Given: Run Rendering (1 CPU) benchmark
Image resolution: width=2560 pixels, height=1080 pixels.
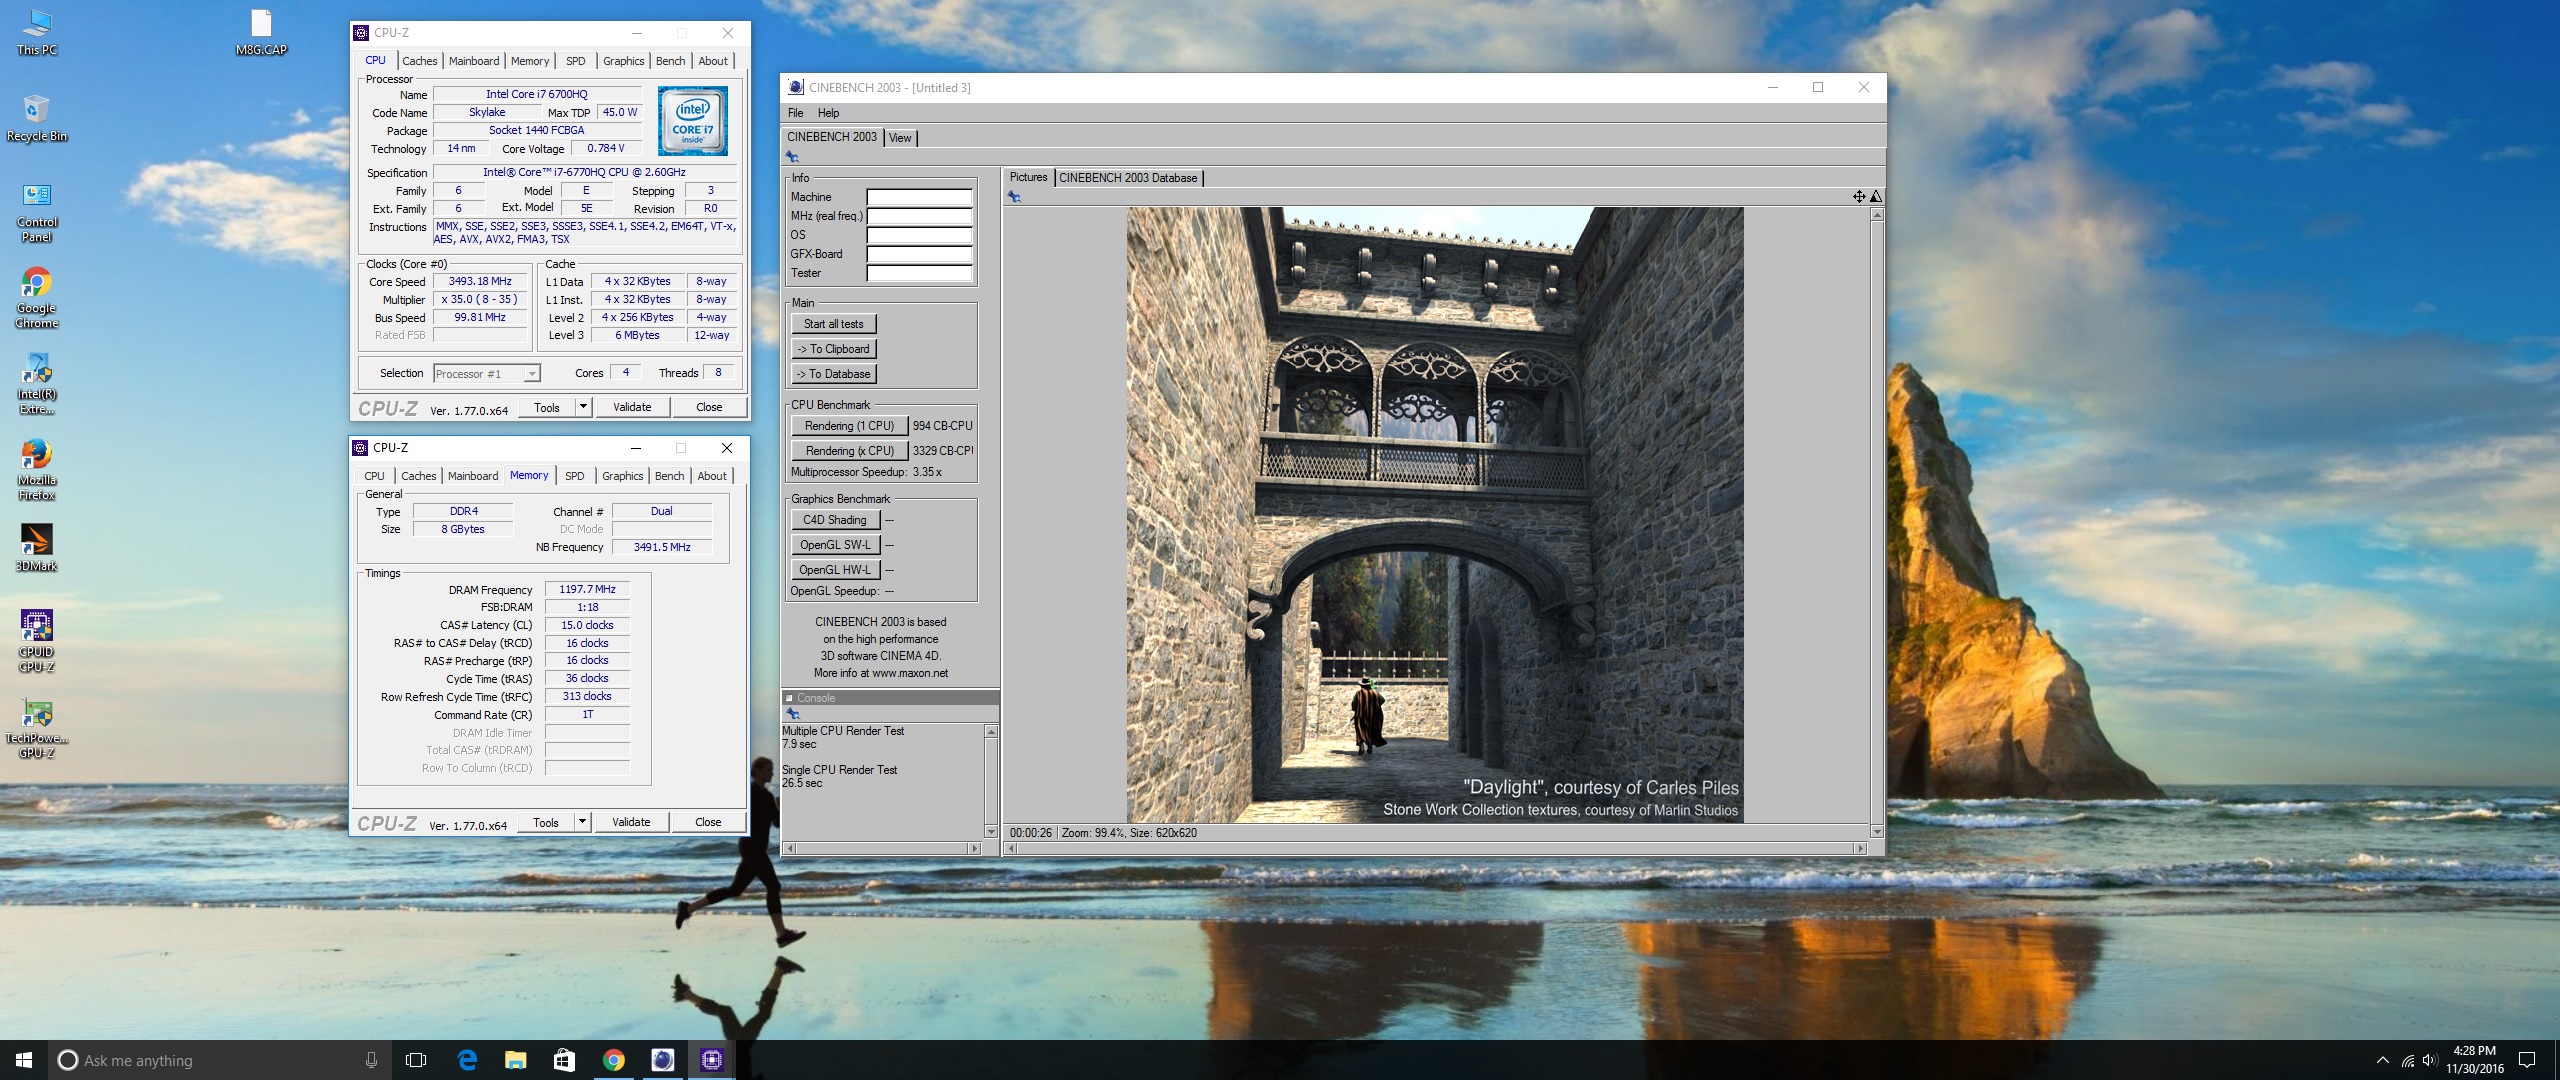Looking at the screenshot, I should [849, 426].
